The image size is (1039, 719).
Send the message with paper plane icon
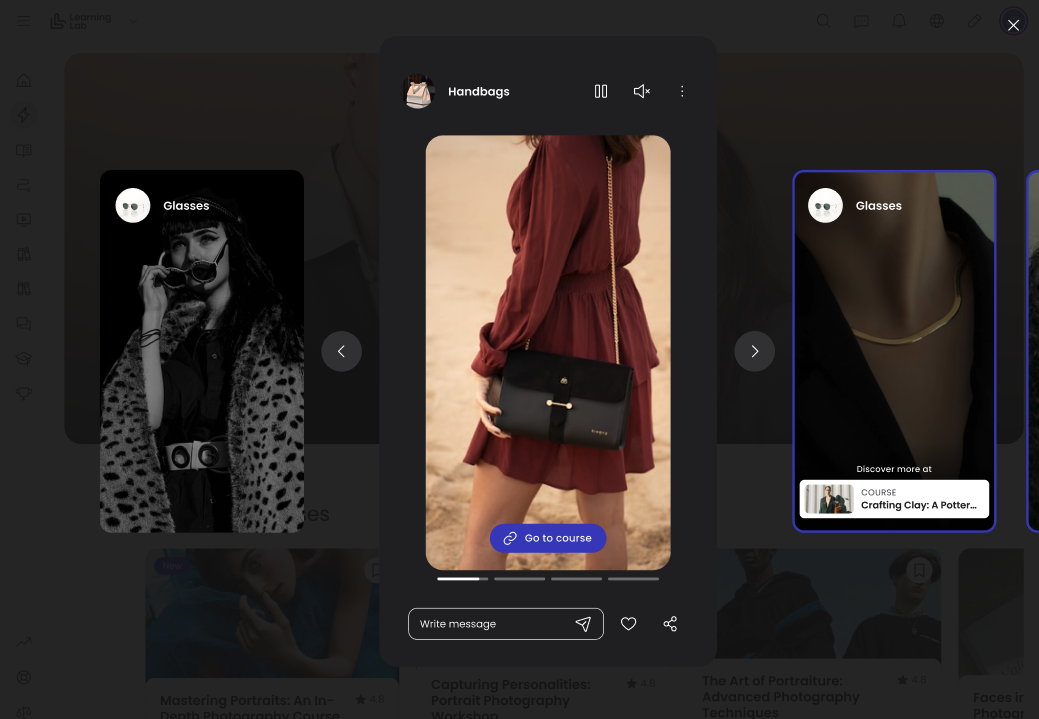pos(583,624)
